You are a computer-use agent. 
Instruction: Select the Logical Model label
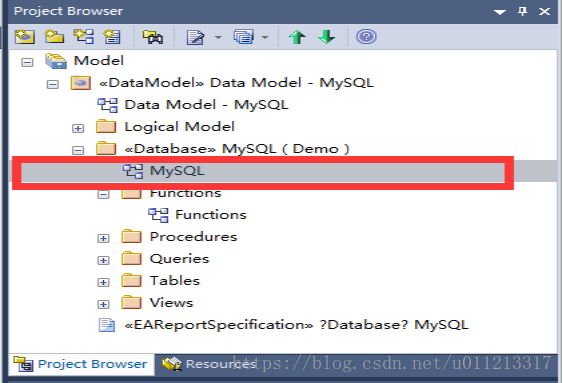pyautogui.click(x=180, y=127)
